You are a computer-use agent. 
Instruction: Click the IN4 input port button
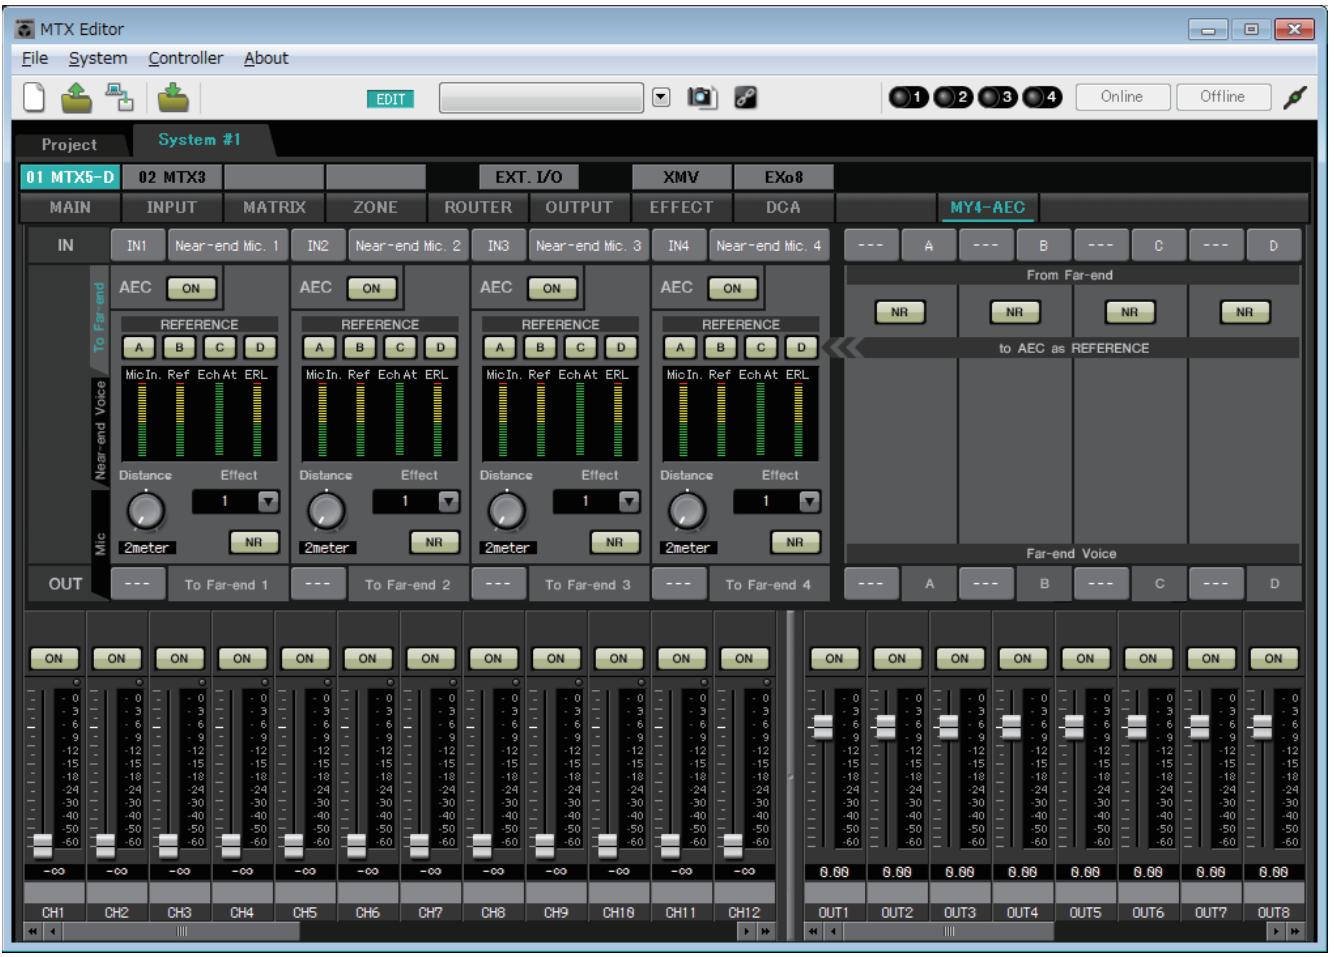pos(678,245)
